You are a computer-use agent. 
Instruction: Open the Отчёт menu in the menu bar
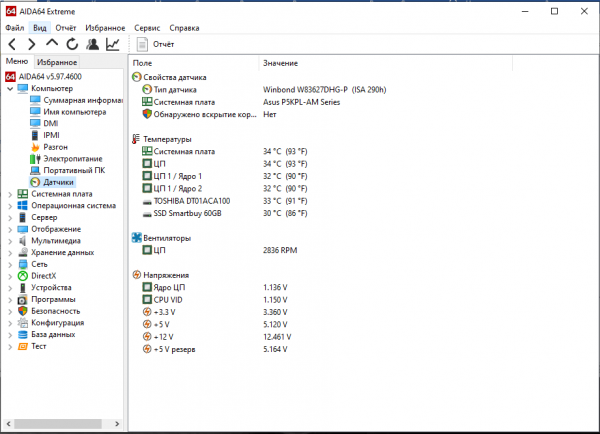[66, 28]
